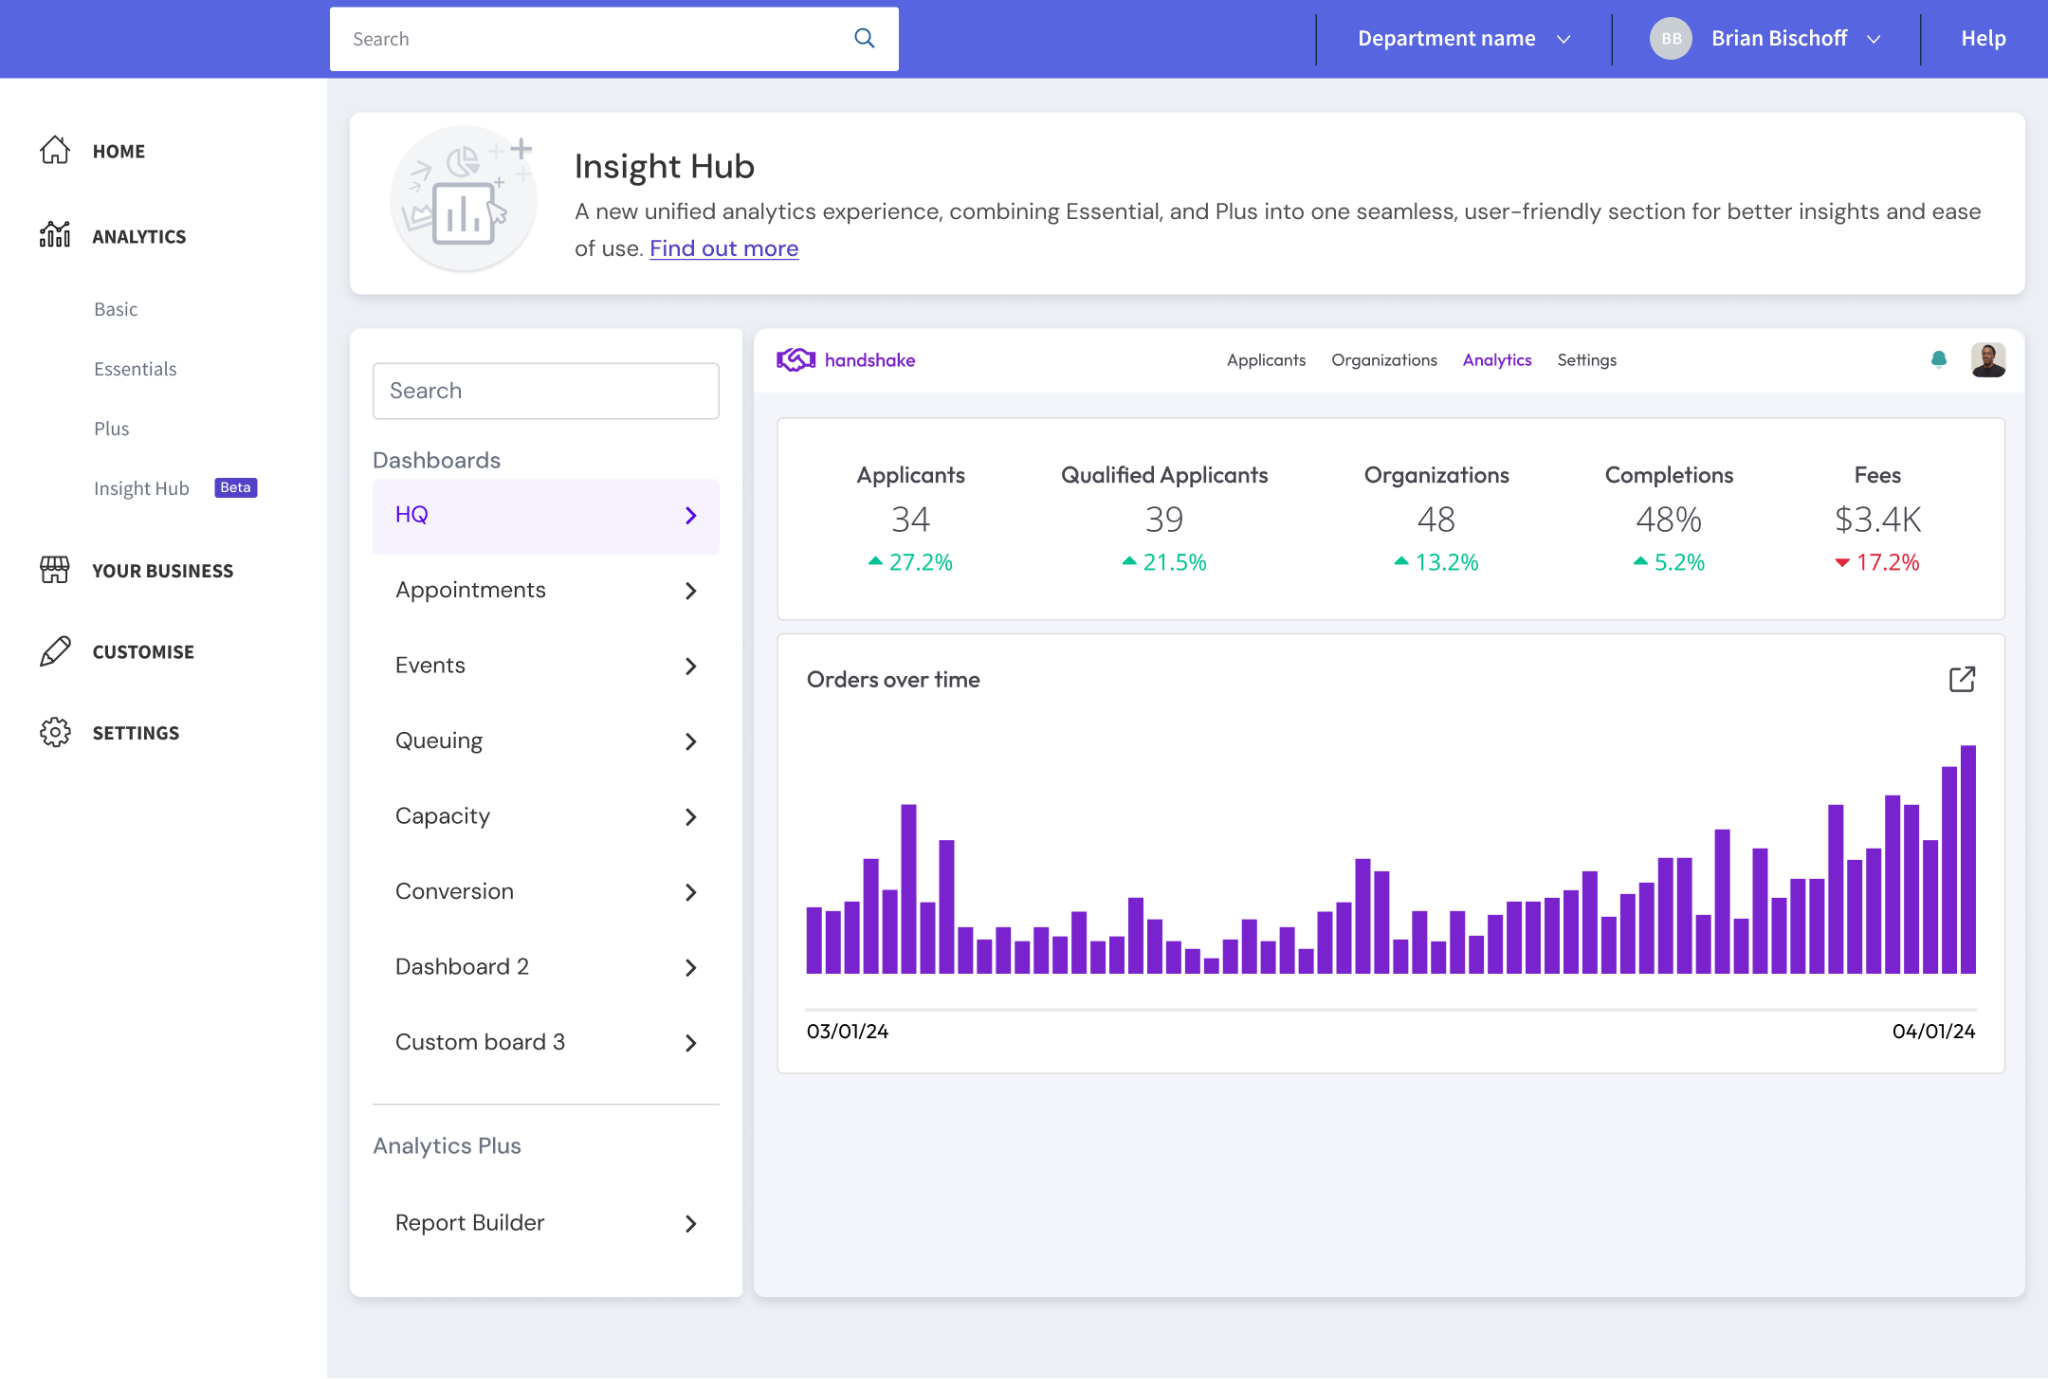This screenshot has width=2048, height=1379.
Task: Open Orders over time chart in new window
Action: (x=1961, y=680)
